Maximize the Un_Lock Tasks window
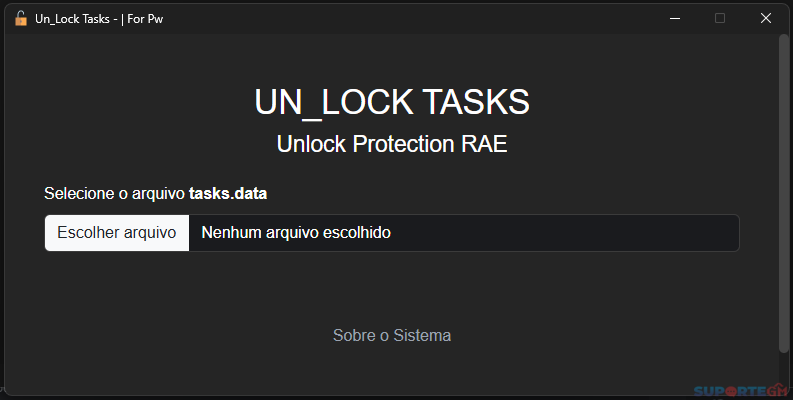 720,19
